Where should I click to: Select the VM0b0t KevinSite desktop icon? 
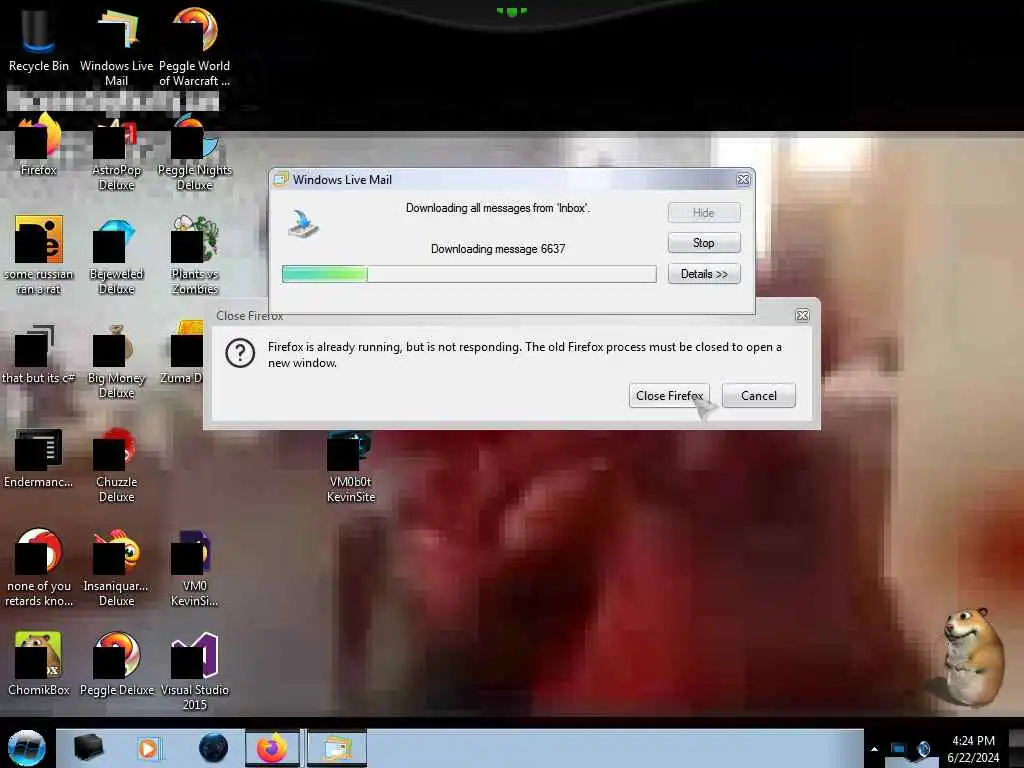pos(351,468)
